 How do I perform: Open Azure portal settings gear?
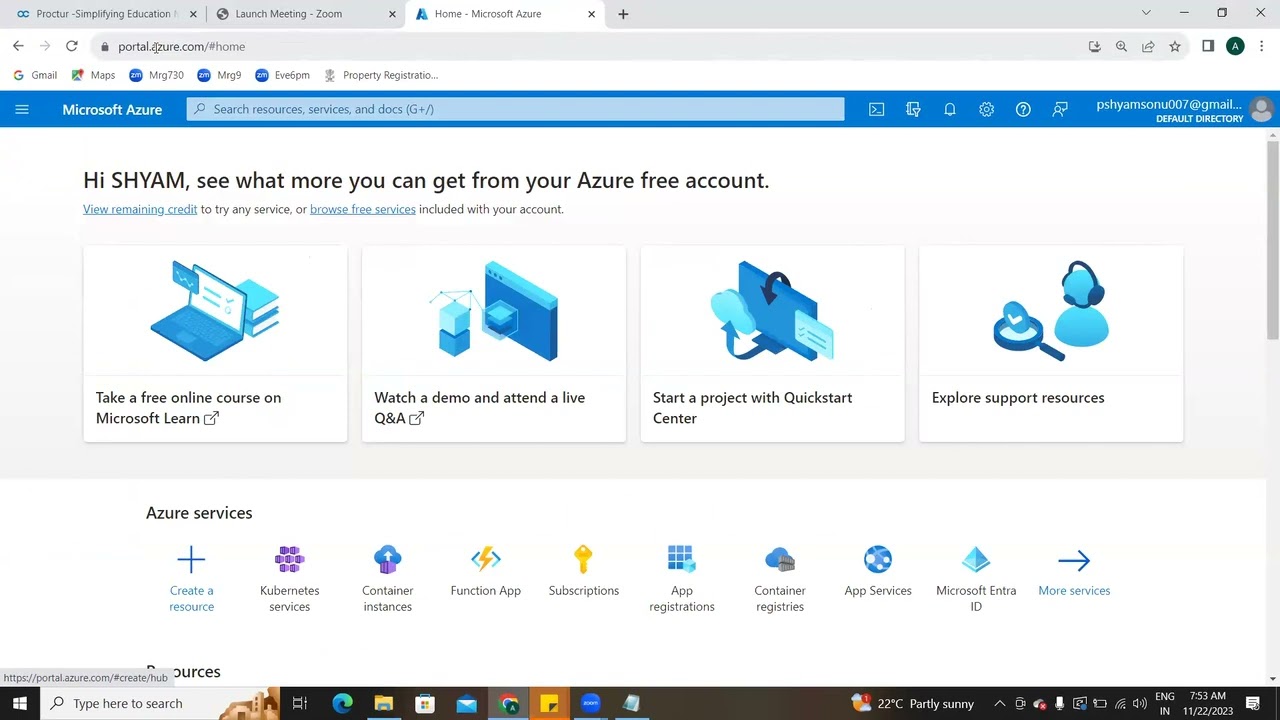click(x=986, y=109)
